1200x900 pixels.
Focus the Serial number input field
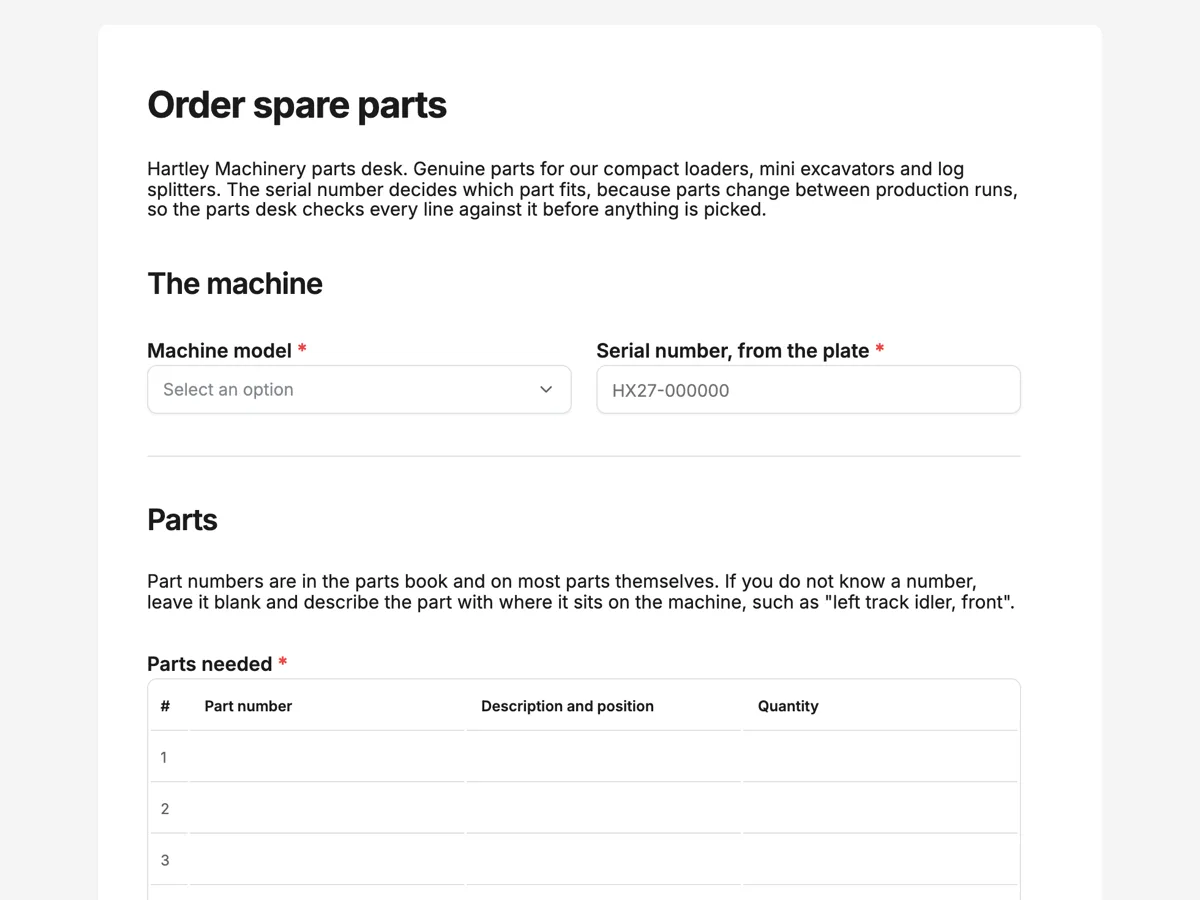808,389
